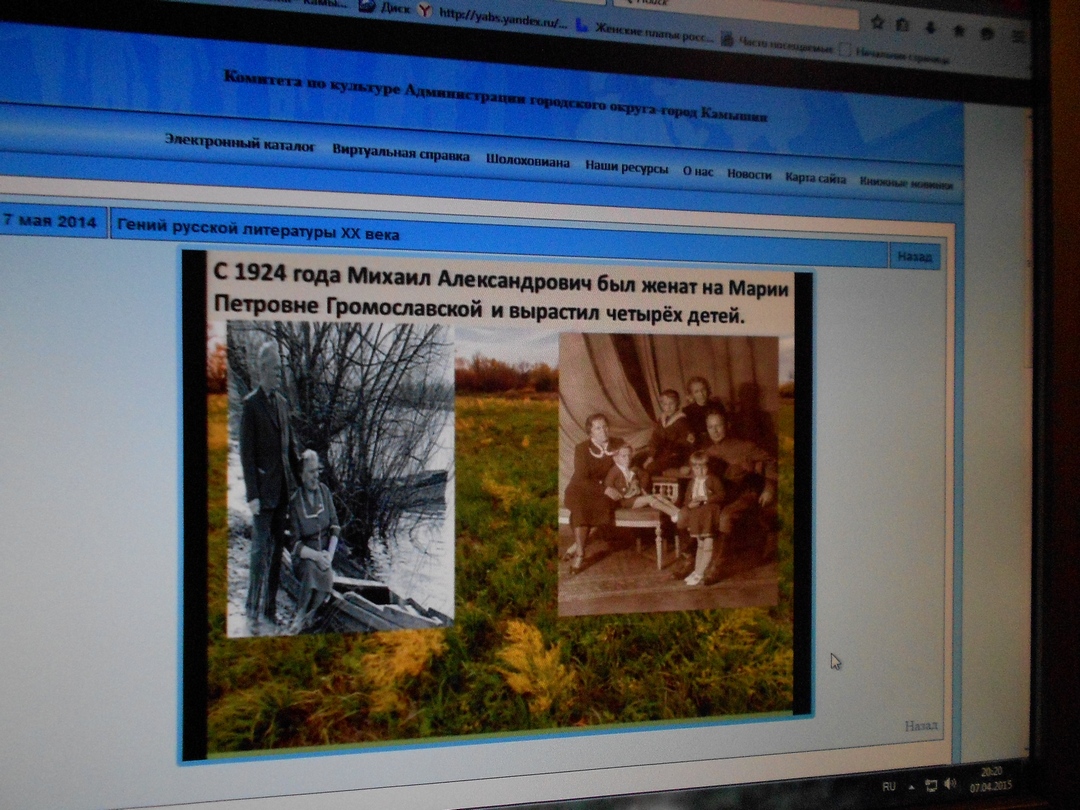Screen dimensions: 1080x810
Task: Click the date 7 мая 2014
Action: pos(49,221)
